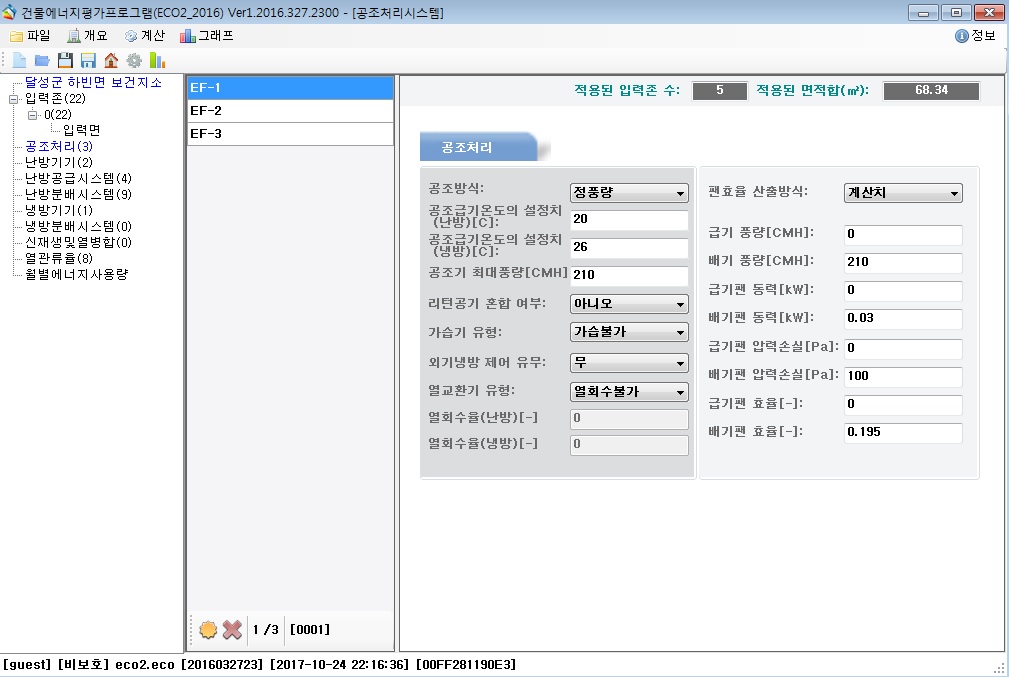
Task: Select EF-2 in the list
Action: [x=290, y=111]
